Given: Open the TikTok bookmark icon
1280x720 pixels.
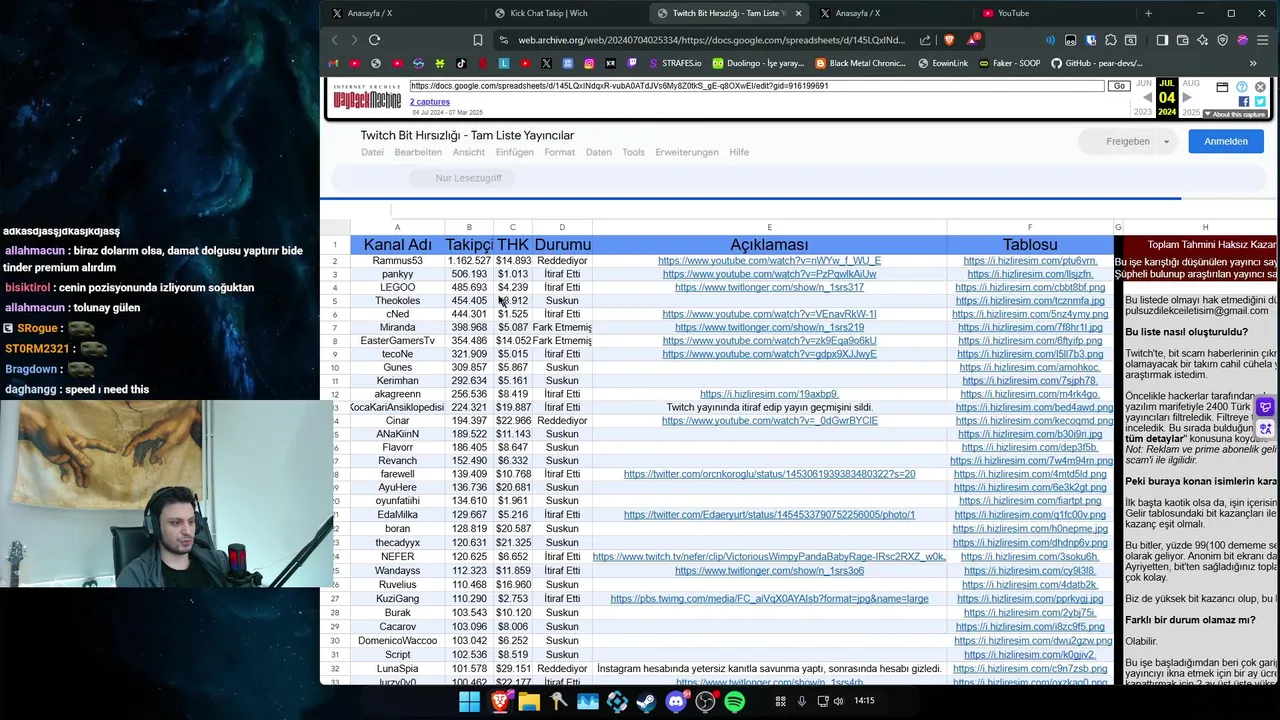Looking at the screenshot, I should [x=461, y=63].
